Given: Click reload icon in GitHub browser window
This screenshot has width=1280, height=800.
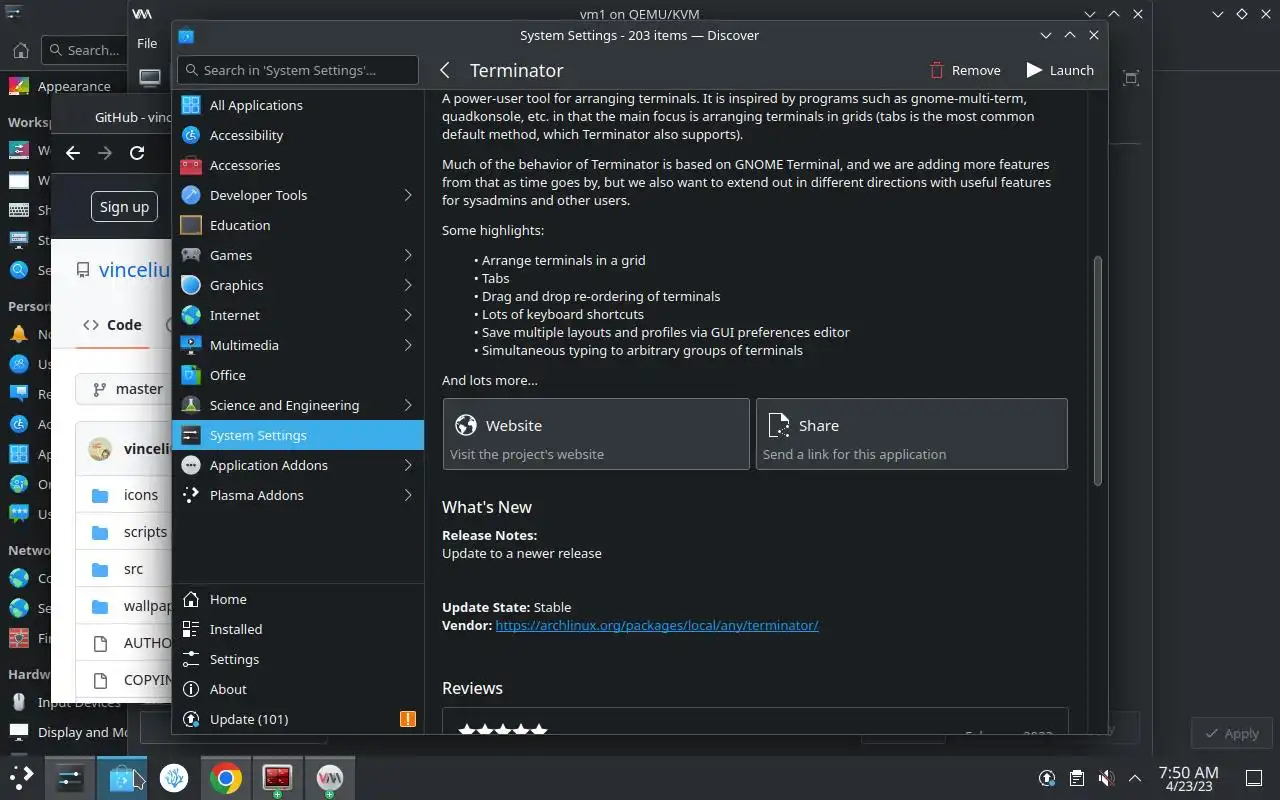Looking at the screenshot, I should [x=137, y=153].
